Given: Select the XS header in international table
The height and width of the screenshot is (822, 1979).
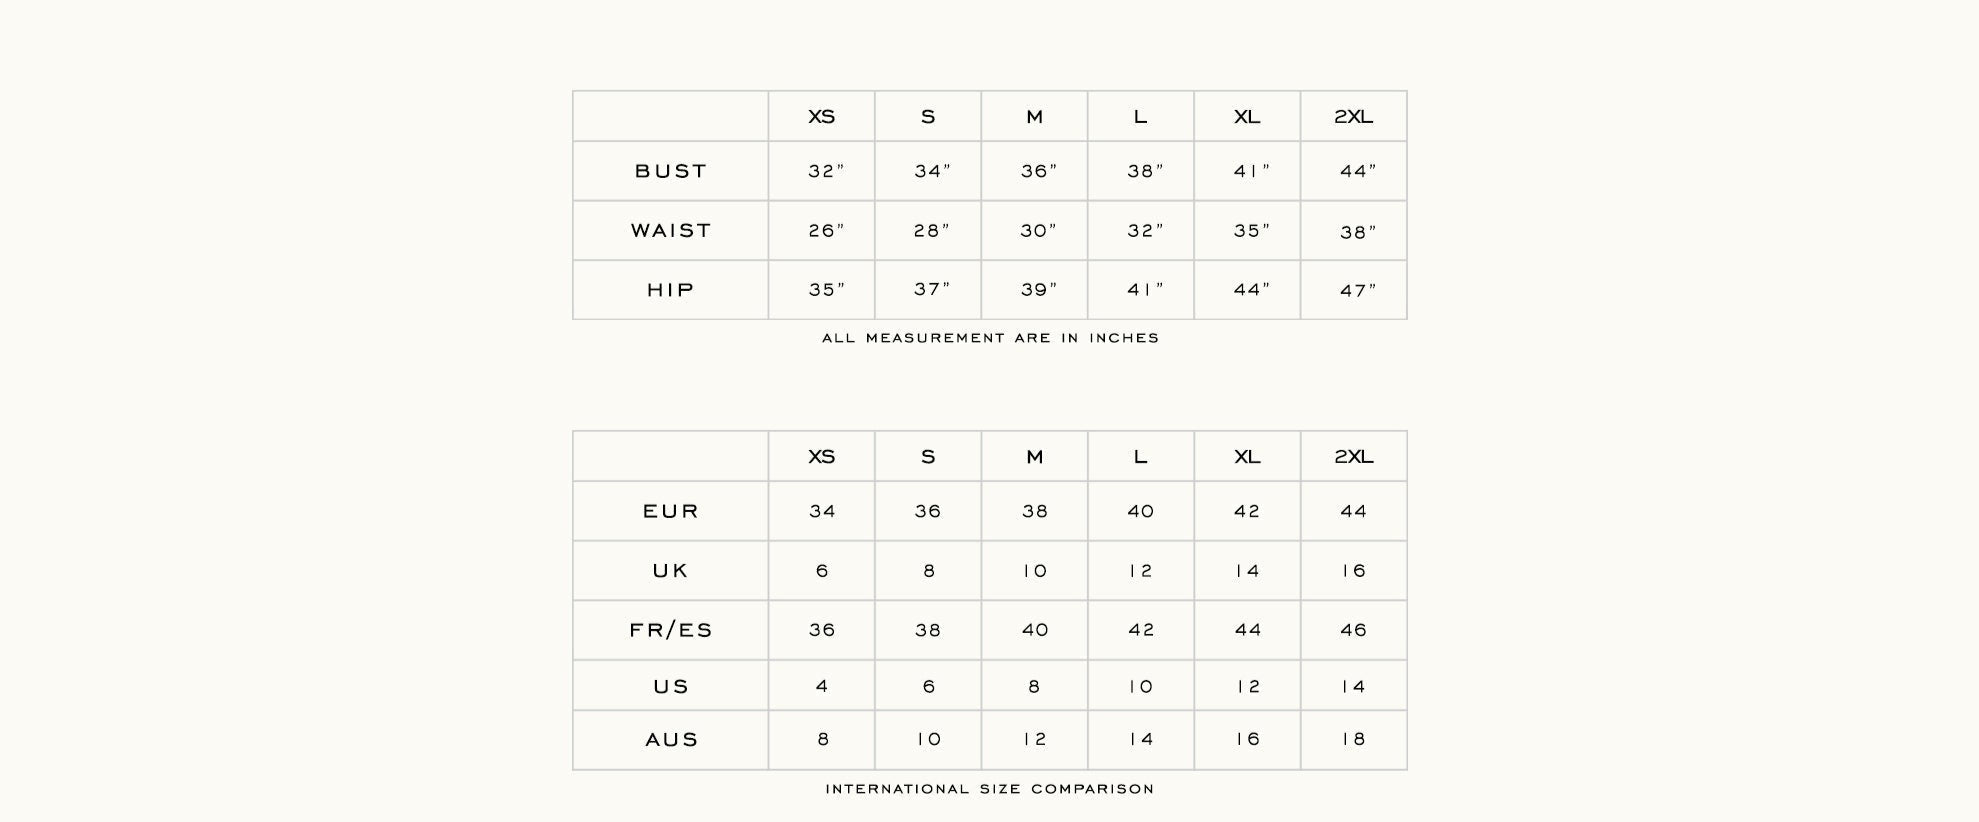Looking at the screenshot, I should coord(821,457).
